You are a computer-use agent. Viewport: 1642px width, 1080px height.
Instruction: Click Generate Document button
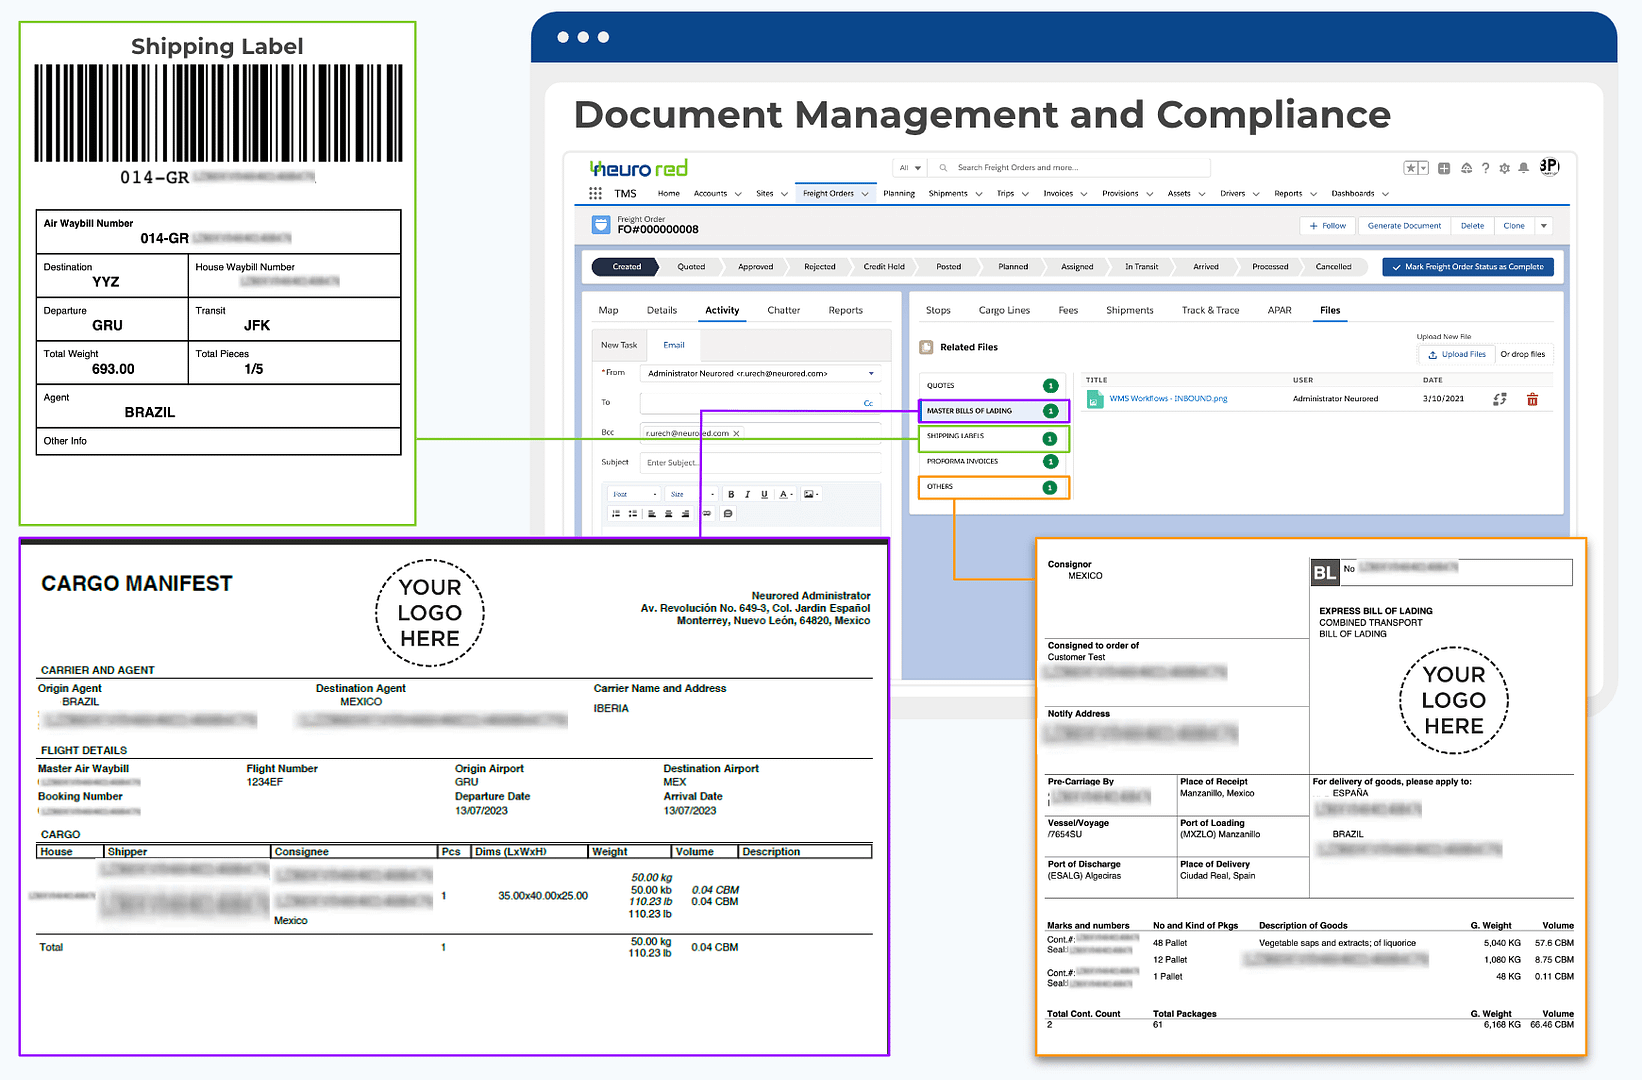click(x=1404, y=226)
